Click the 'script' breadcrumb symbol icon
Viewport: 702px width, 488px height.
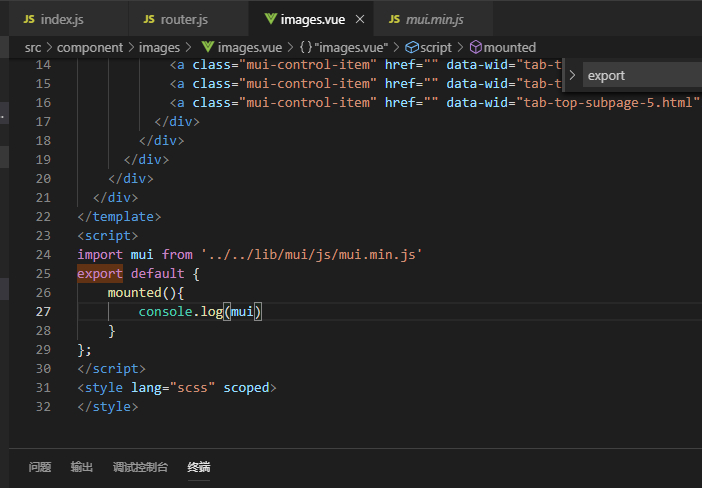point(412,47)
